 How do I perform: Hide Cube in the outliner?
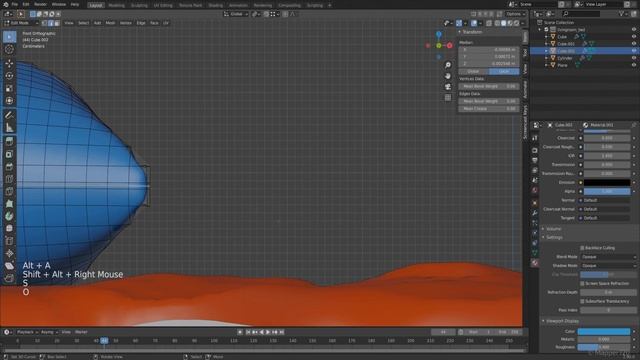634,37
